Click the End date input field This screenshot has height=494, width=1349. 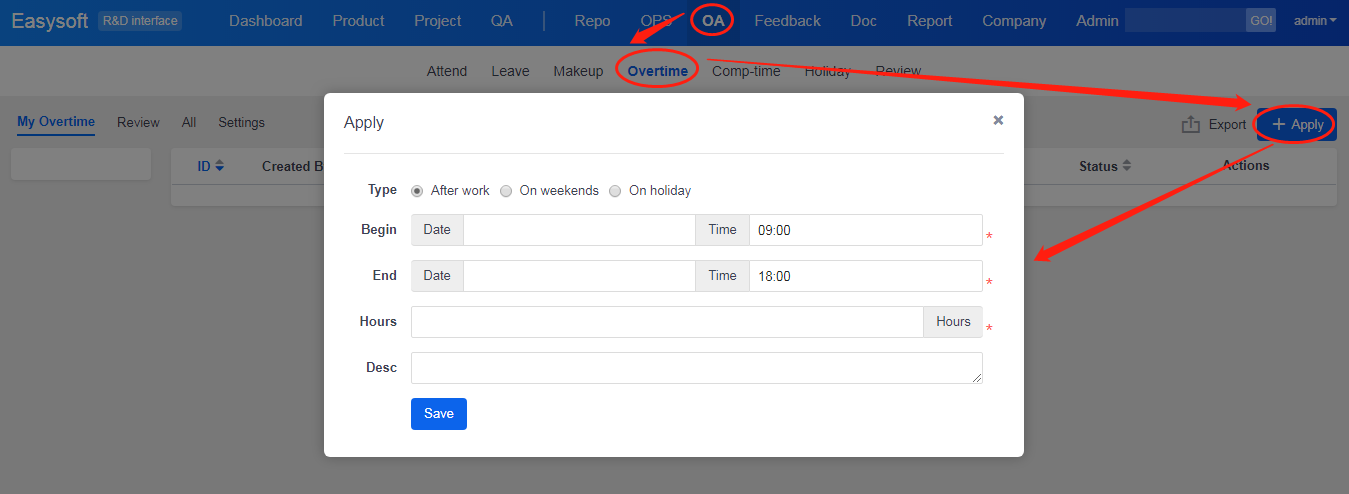click(x=578, y=276)
